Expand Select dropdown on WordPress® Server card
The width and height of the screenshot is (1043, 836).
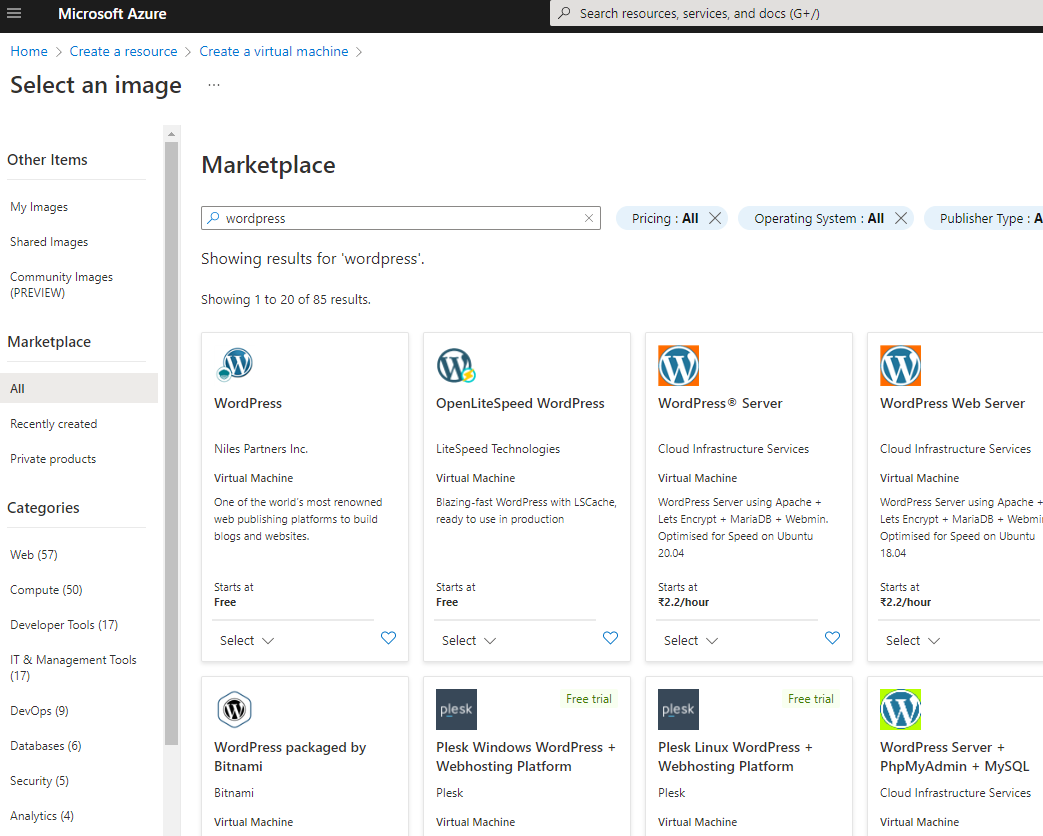point(691,640)
